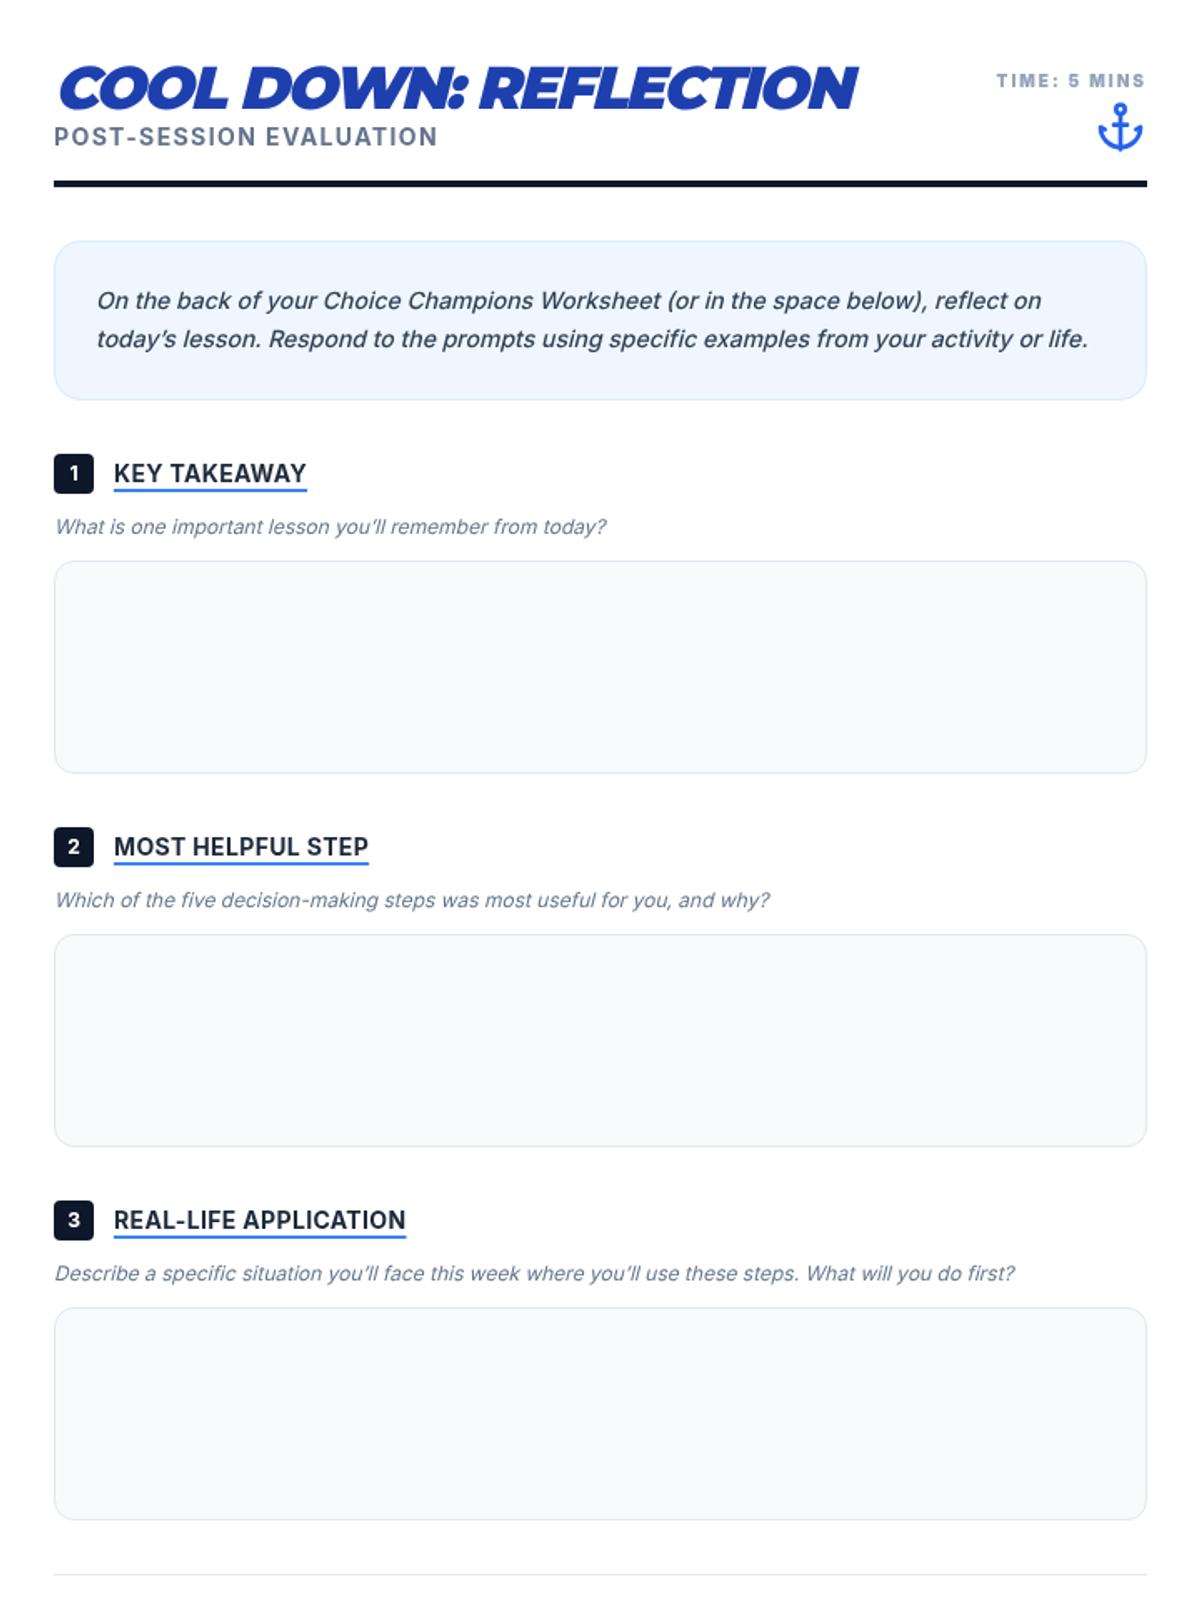The height and width of the screenshot is (1600, 1200).
Task: Click the Real-Life Application answer box
Action: click(600, 1413)
